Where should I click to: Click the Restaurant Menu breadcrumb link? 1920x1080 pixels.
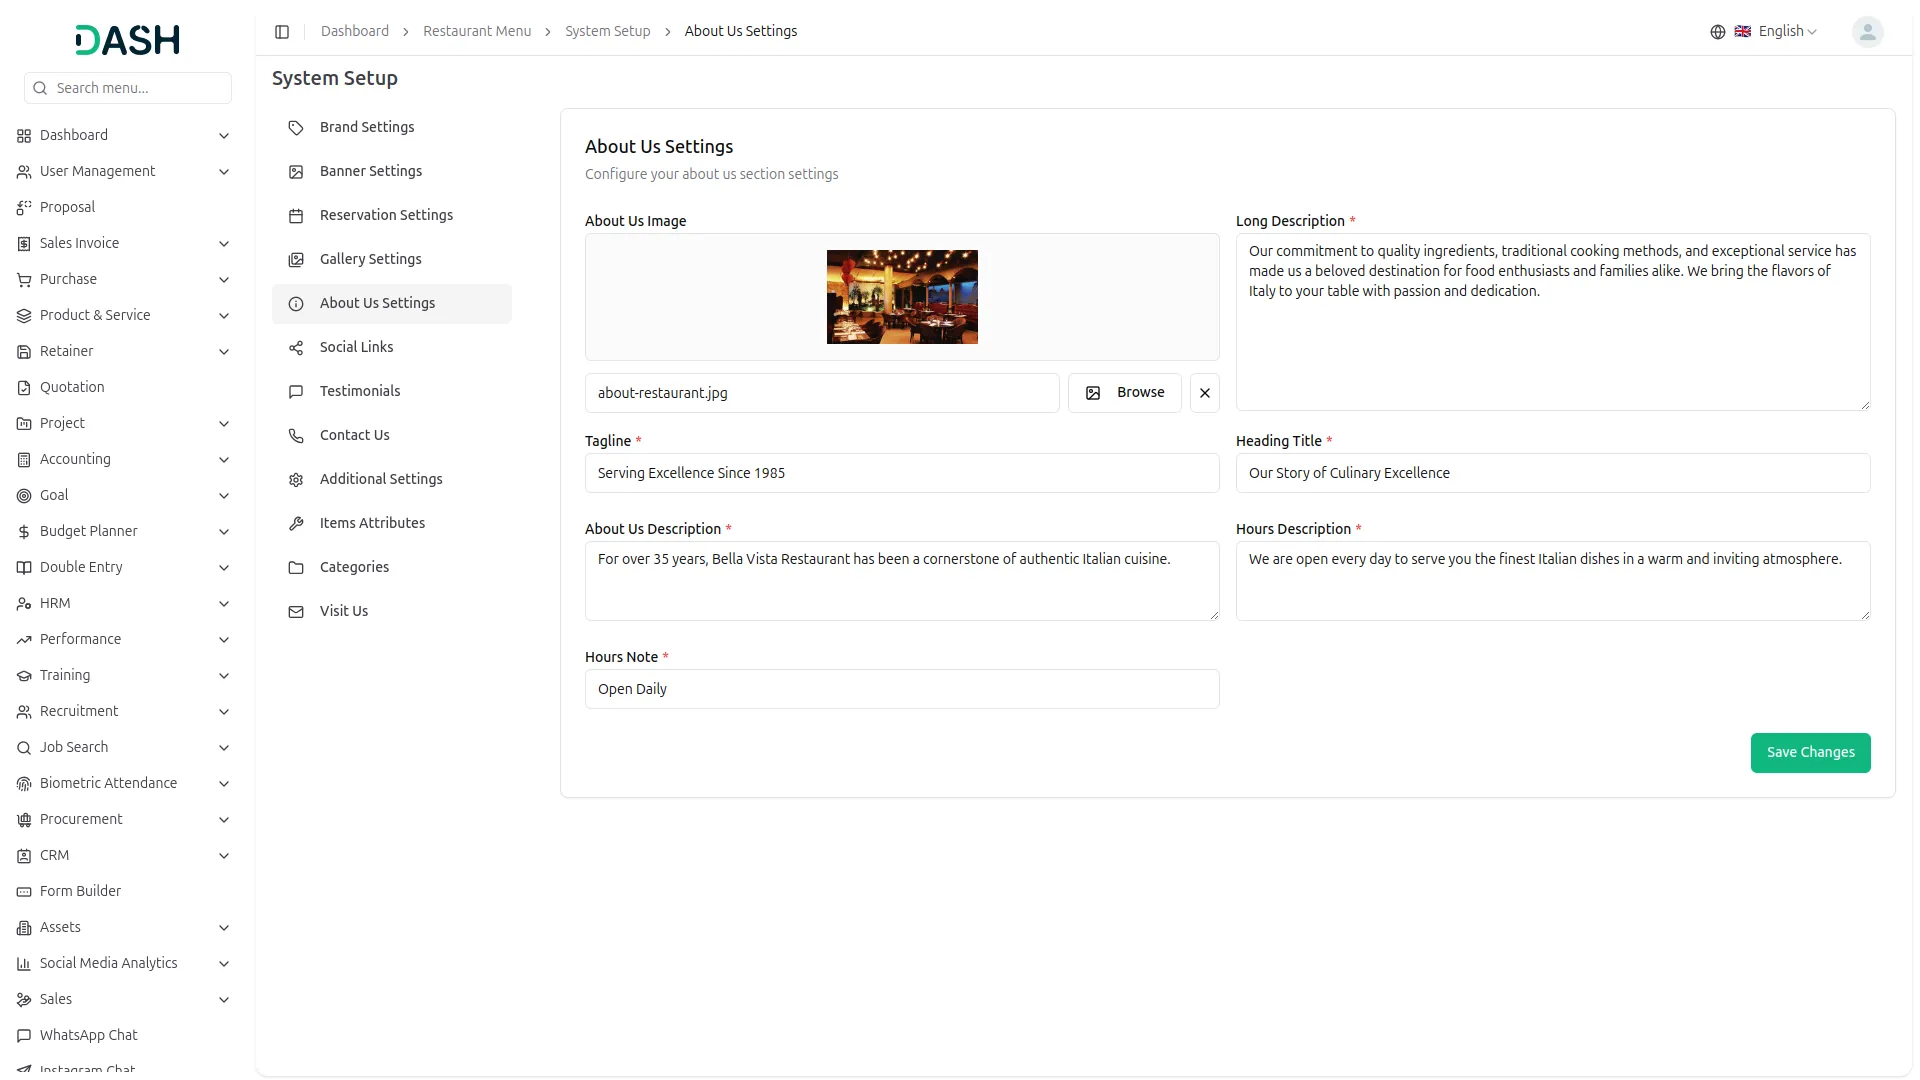pyautogui.click(x=477, y=32)
